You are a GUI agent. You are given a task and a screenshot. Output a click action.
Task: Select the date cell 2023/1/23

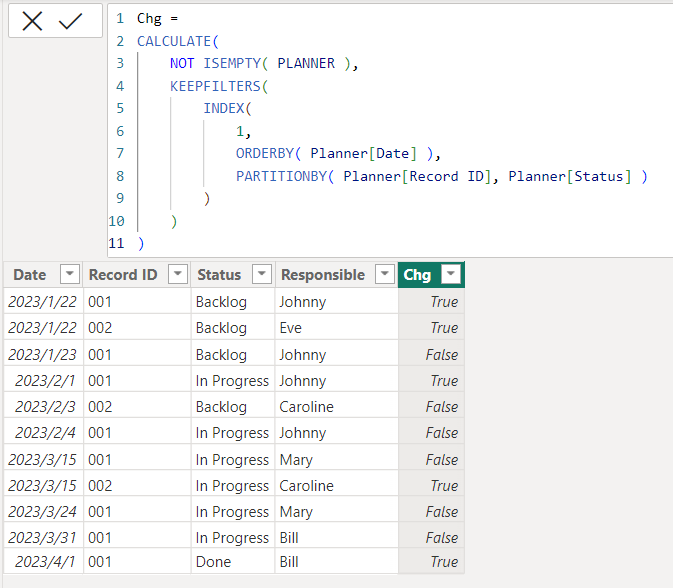(x=42, y=355)
